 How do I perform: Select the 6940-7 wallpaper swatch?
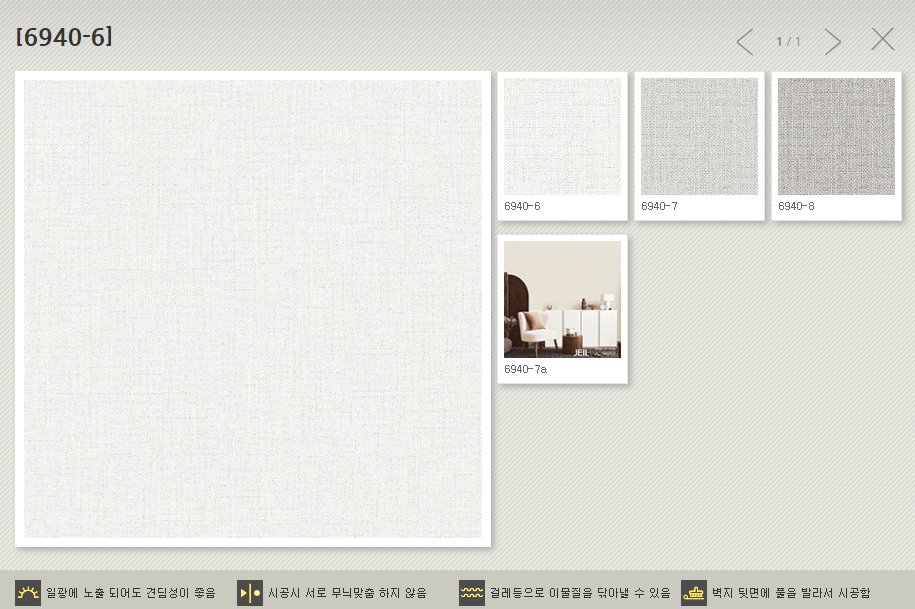pos(699,136)
